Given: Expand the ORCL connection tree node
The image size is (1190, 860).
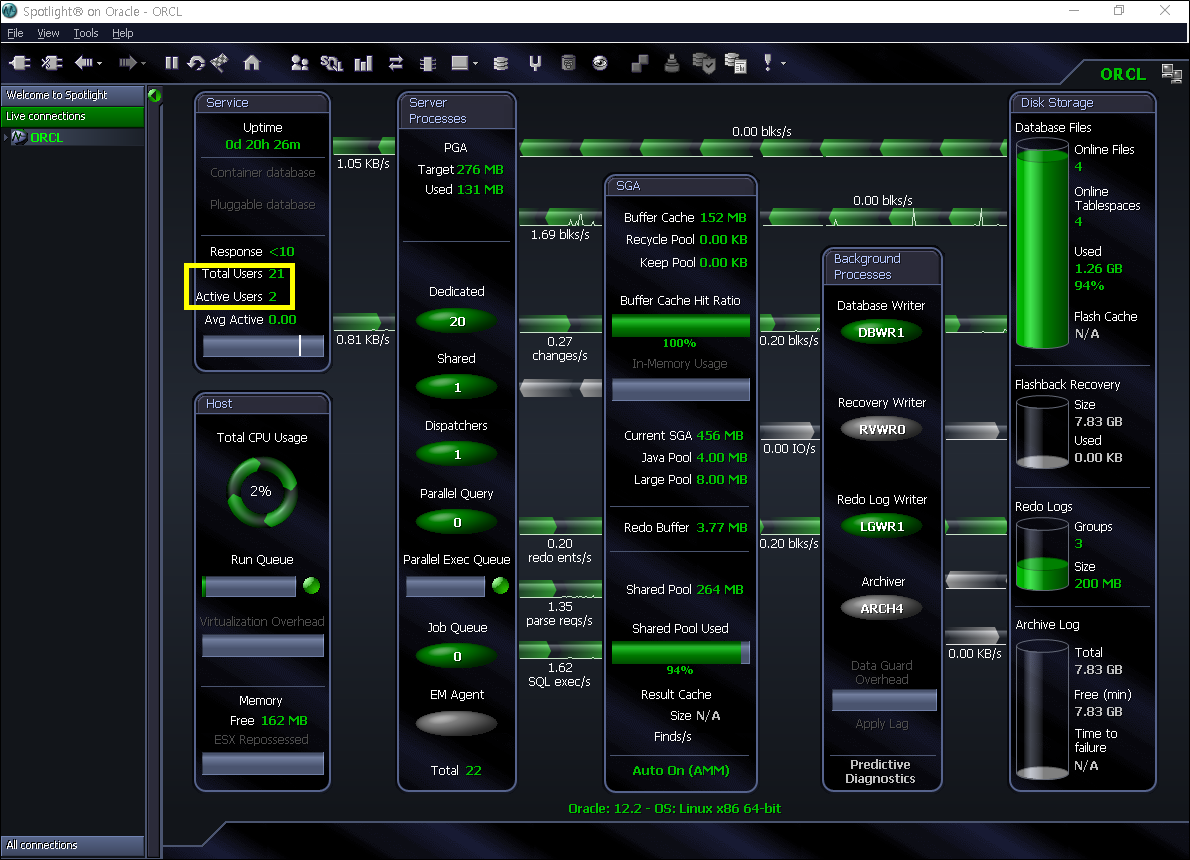Looking at the screenshot, I should pos(6,137).
